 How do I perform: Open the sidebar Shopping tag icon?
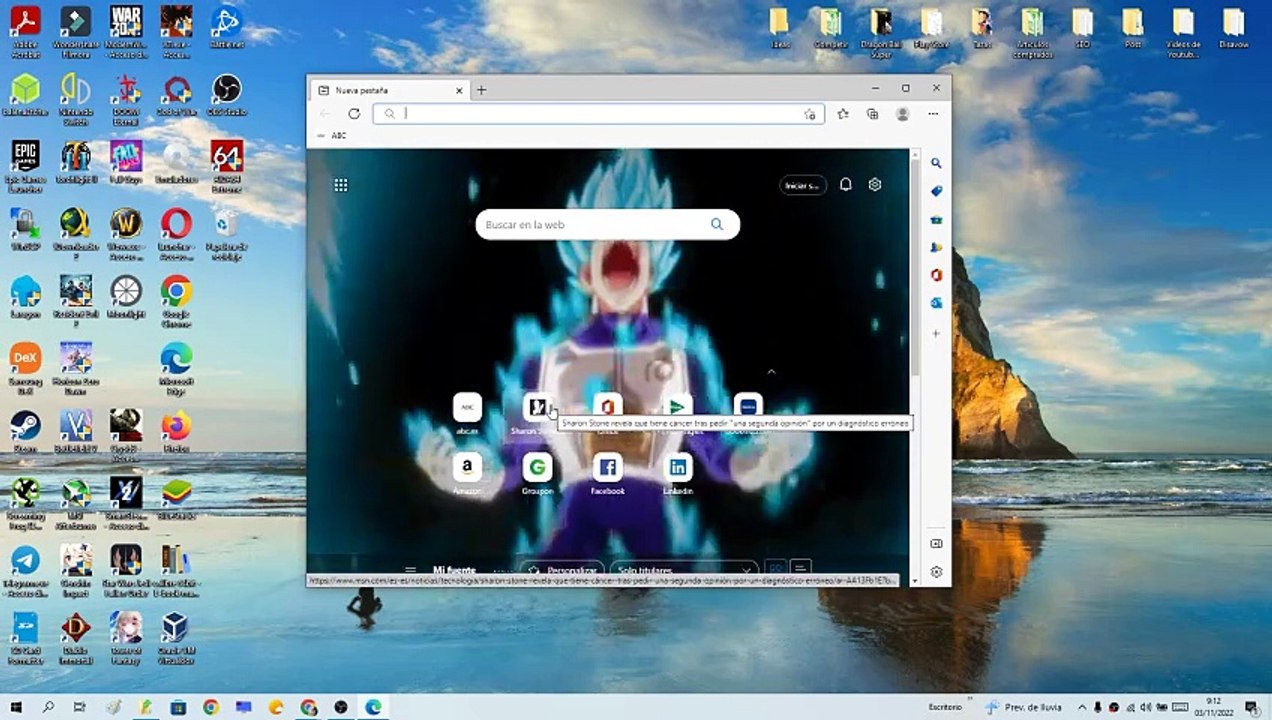pos(936,191)
